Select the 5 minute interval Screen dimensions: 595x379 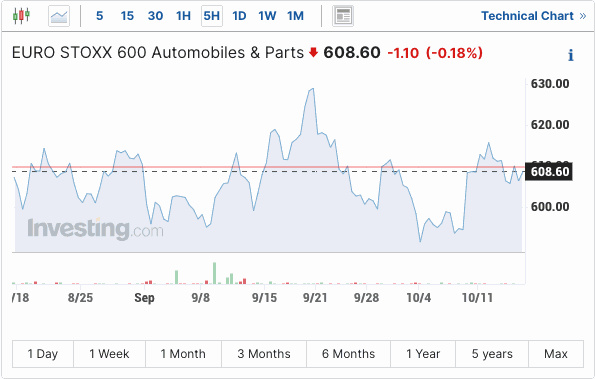[99, 16]
